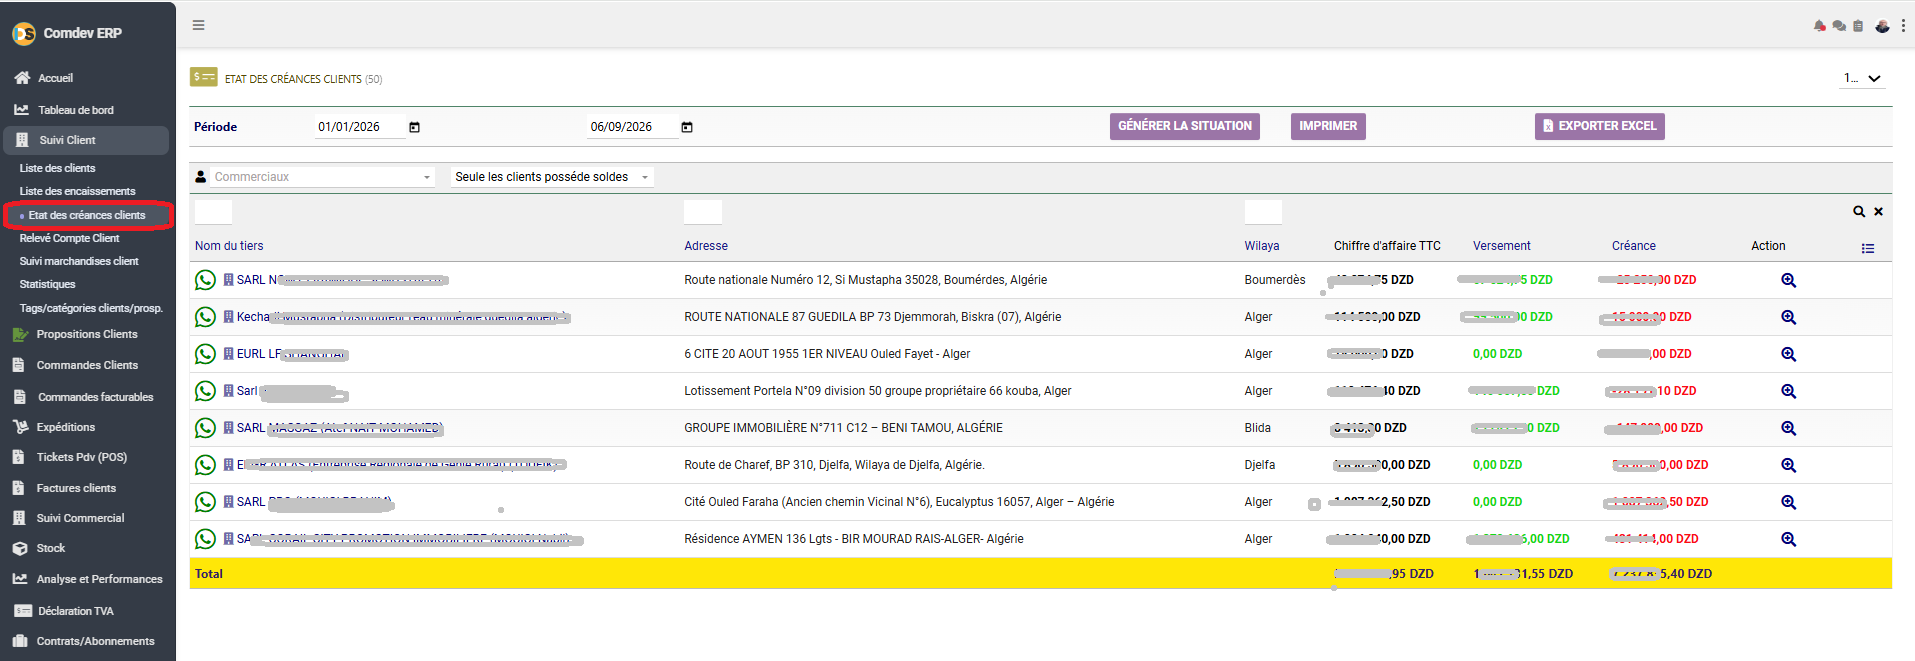Click WhatsApp icon for Boumerdès row
1915x661 pixels.
[x=205, y=280]
